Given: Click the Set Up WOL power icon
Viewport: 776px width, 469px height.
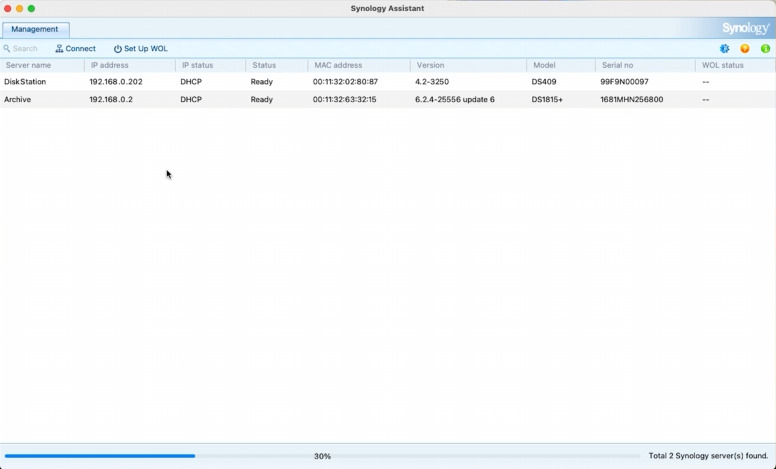Looking at the screenshot, I should tap(118, 48).
